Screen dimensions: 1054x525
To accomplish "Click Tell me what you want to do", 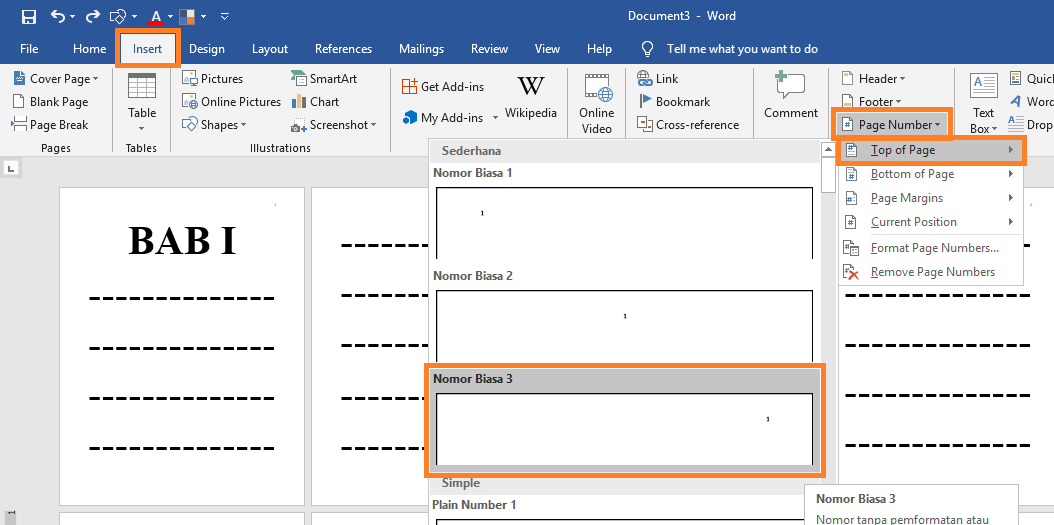I will click(x=742, y=49).
